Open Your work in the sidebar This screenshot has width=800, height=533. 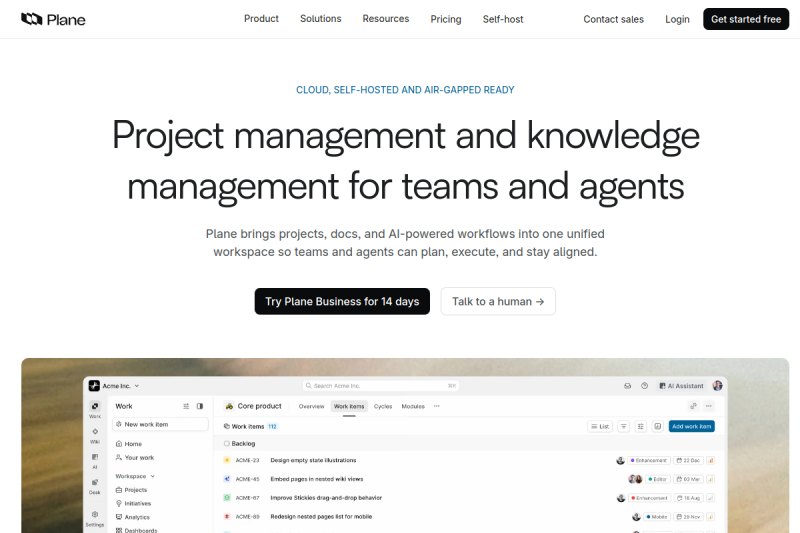click(x=135, y=458)
